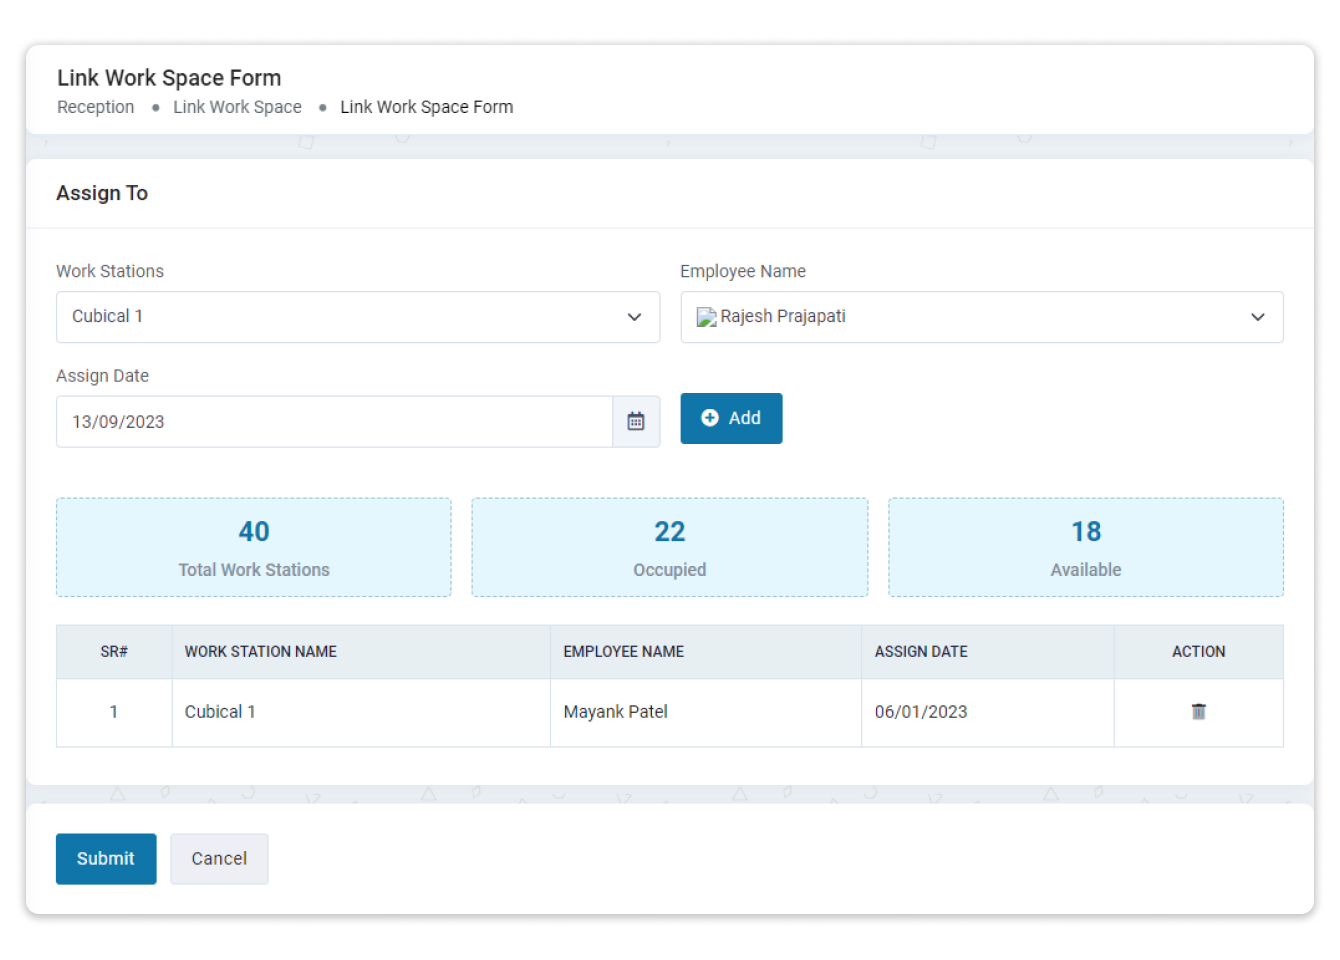The width and height of the screenshot is (1340, 960).
Task: Sort by Work Station Name column header
Action: (260, 652)
